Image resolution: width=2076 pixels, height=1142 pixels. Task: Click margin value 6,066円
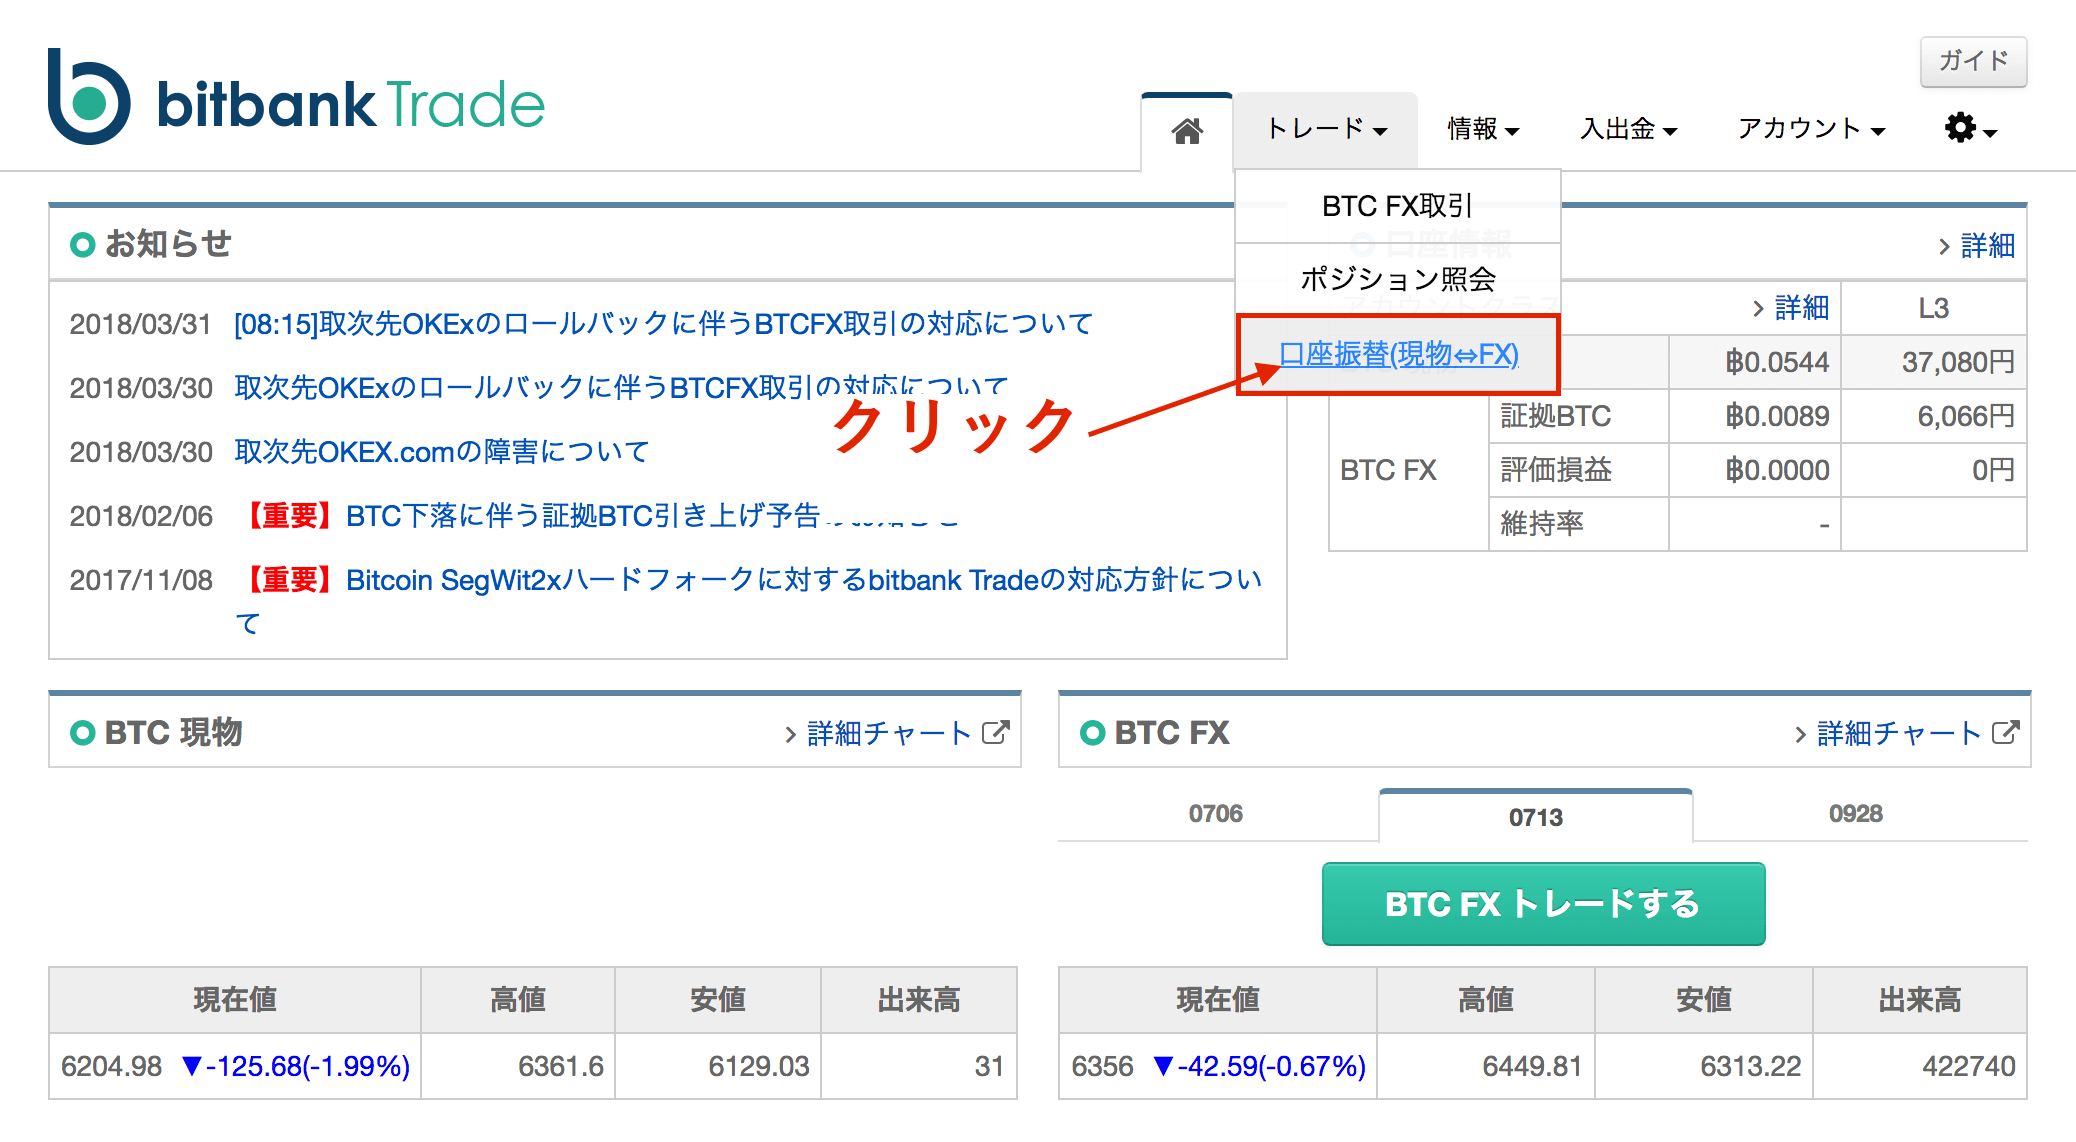pos(1966,416)
